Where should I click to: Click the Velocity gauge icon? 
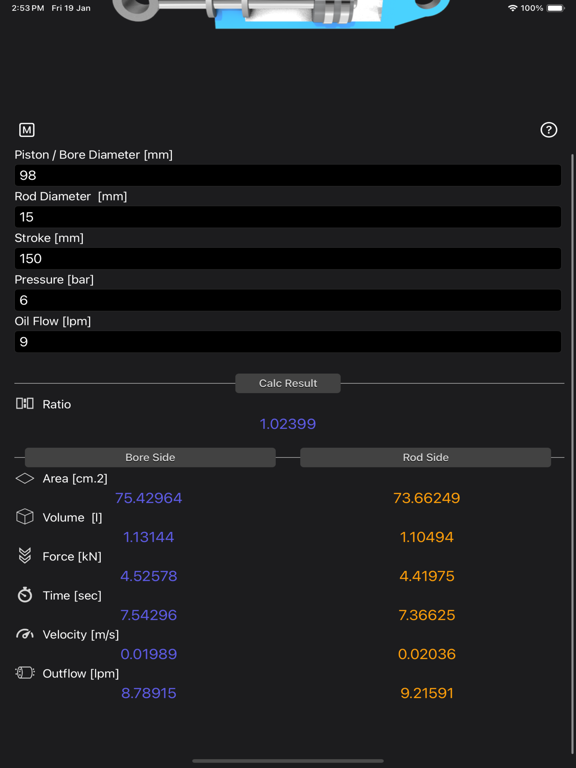(24, 634)
